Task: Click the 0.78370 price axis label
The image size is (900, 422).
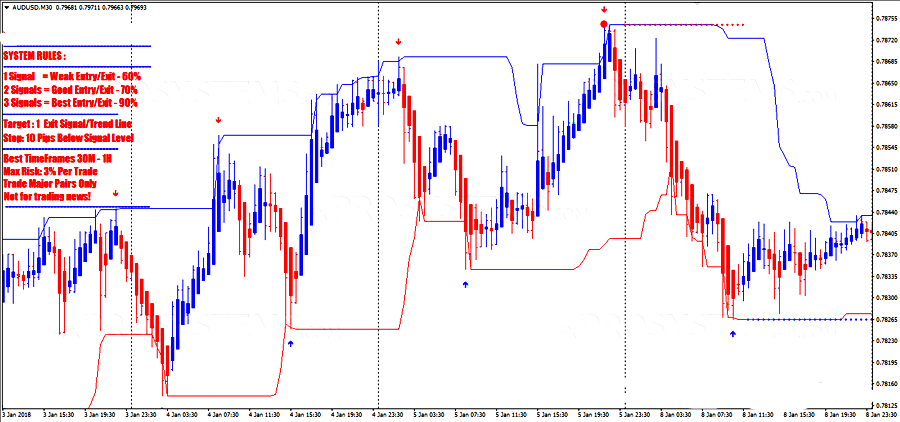Action: coord(887,255)
